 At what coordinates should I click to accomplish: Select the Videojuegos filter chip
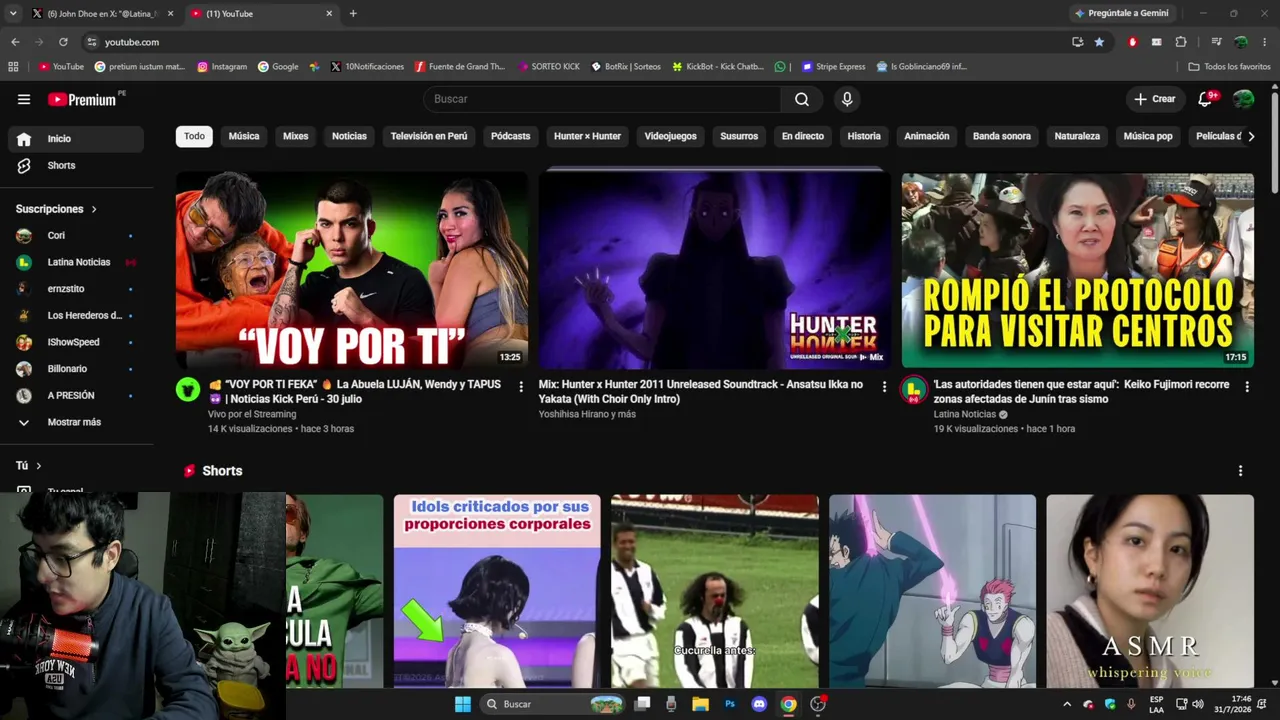point(670,136)
